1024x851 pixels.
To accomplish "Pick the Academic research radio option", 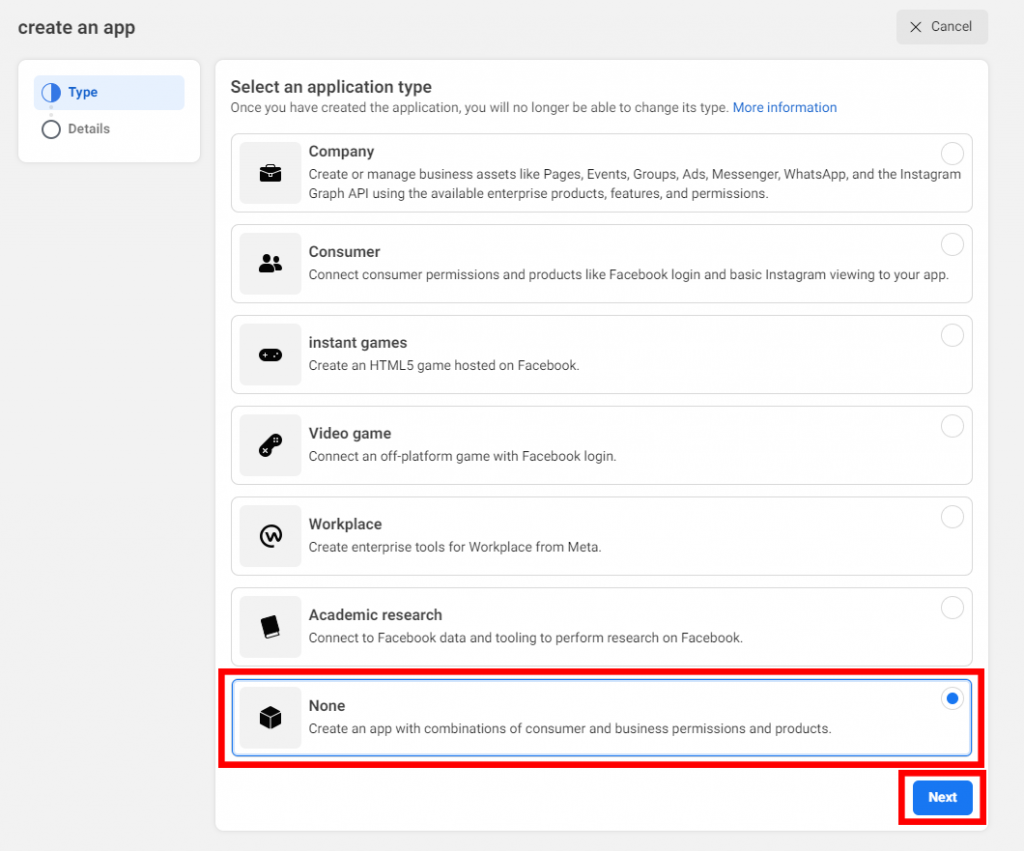I will (952, 608).
